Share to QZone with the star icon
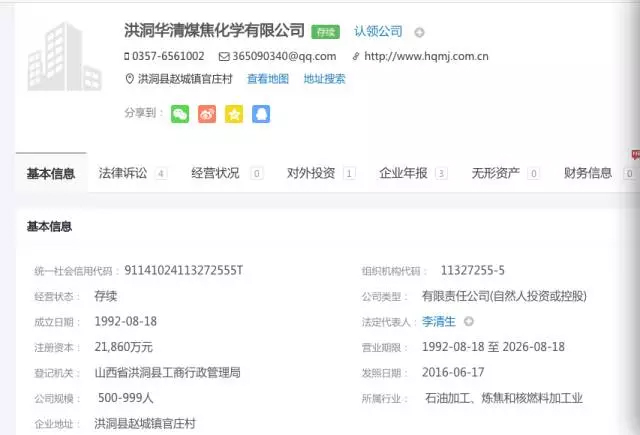The height and width of the screenshot is (435, 640). click(234, 114)
